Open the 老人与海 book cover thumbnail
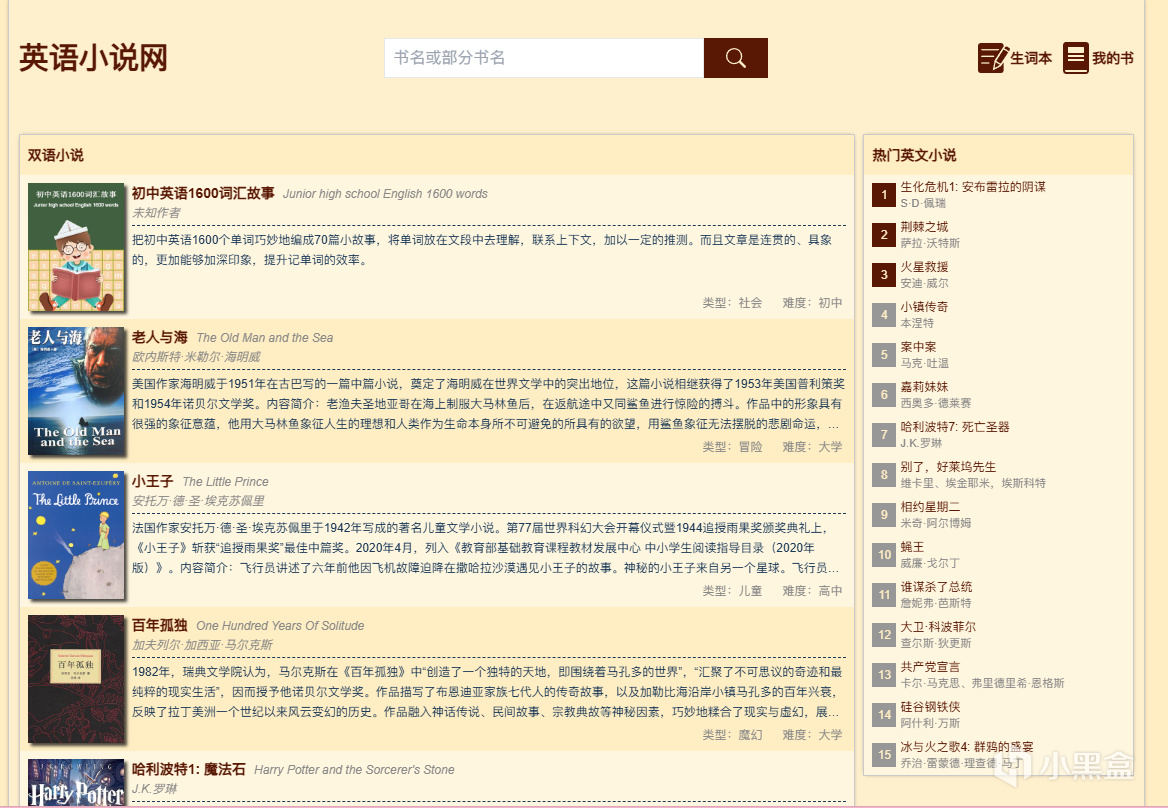1168x808 pixels. pos(77,391)
